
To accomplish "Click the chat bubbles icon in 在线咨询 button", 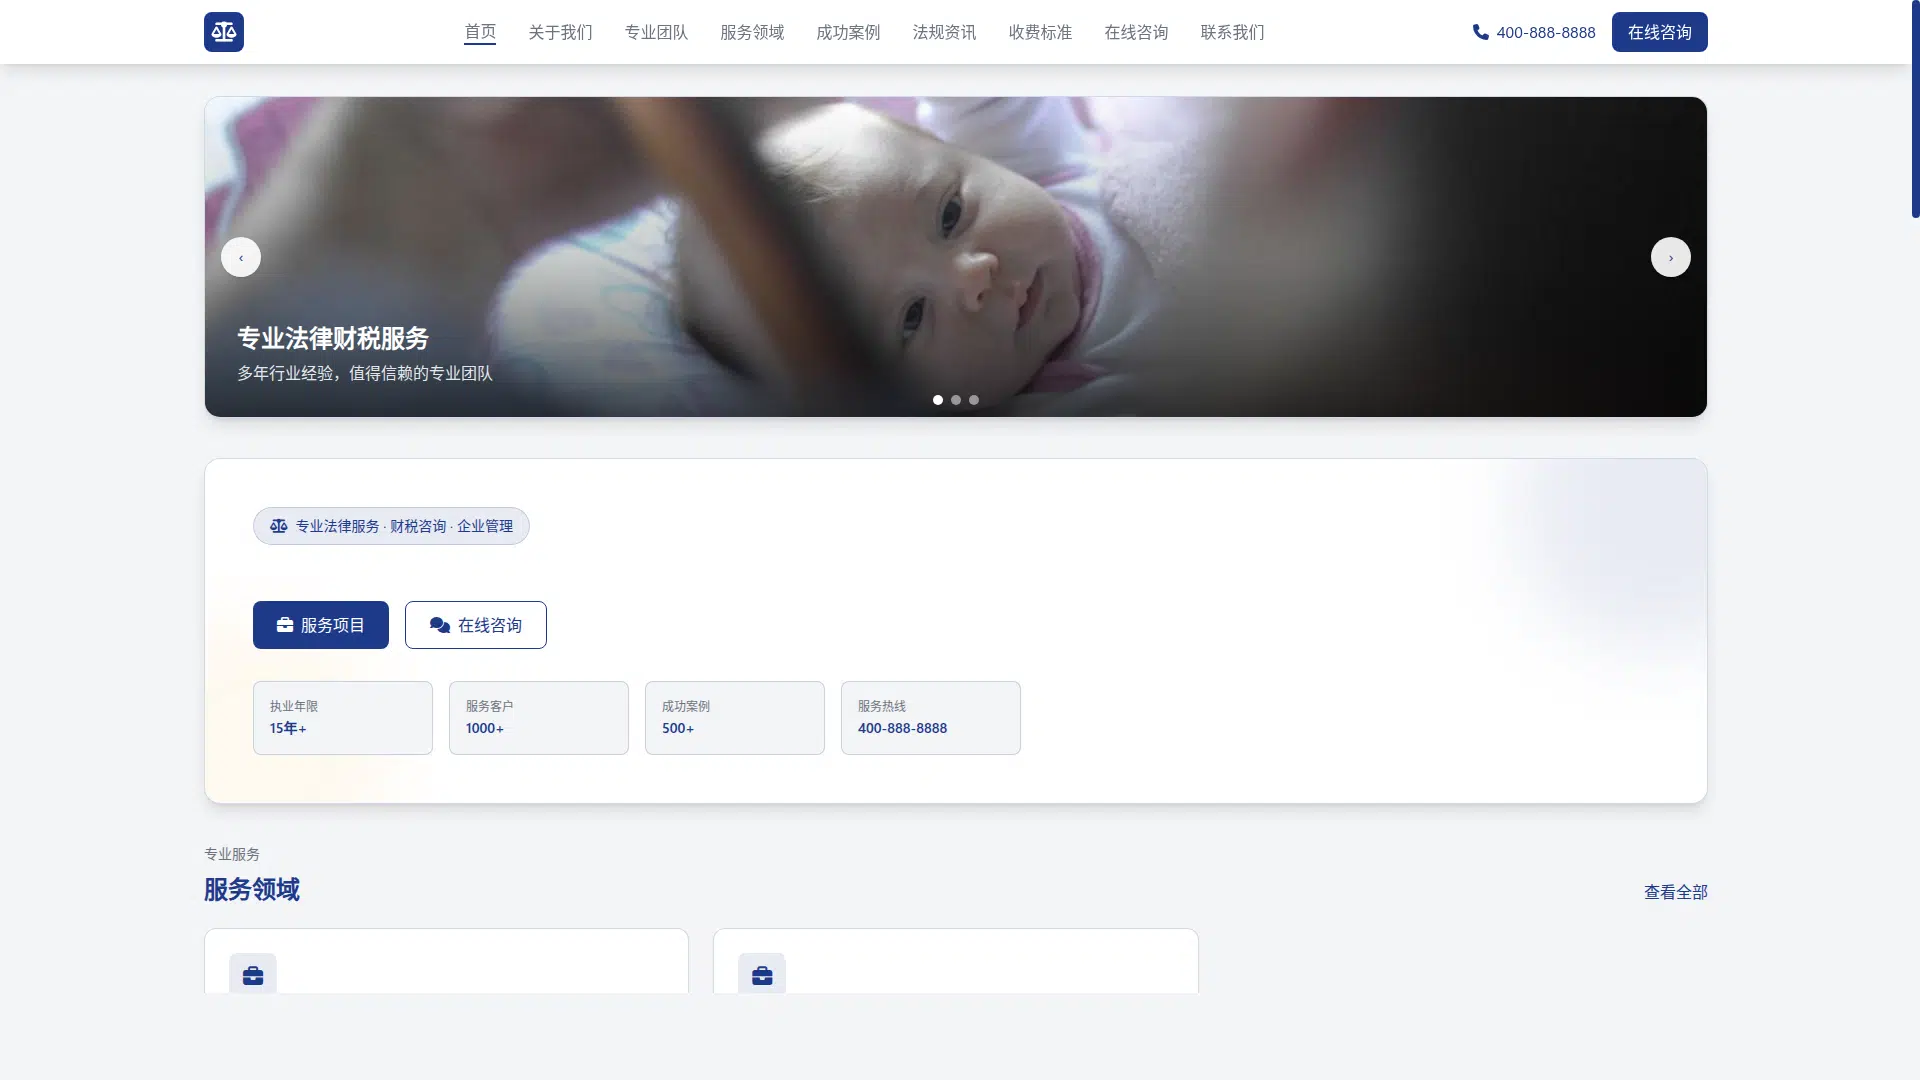I will click(x=440, y=625).
